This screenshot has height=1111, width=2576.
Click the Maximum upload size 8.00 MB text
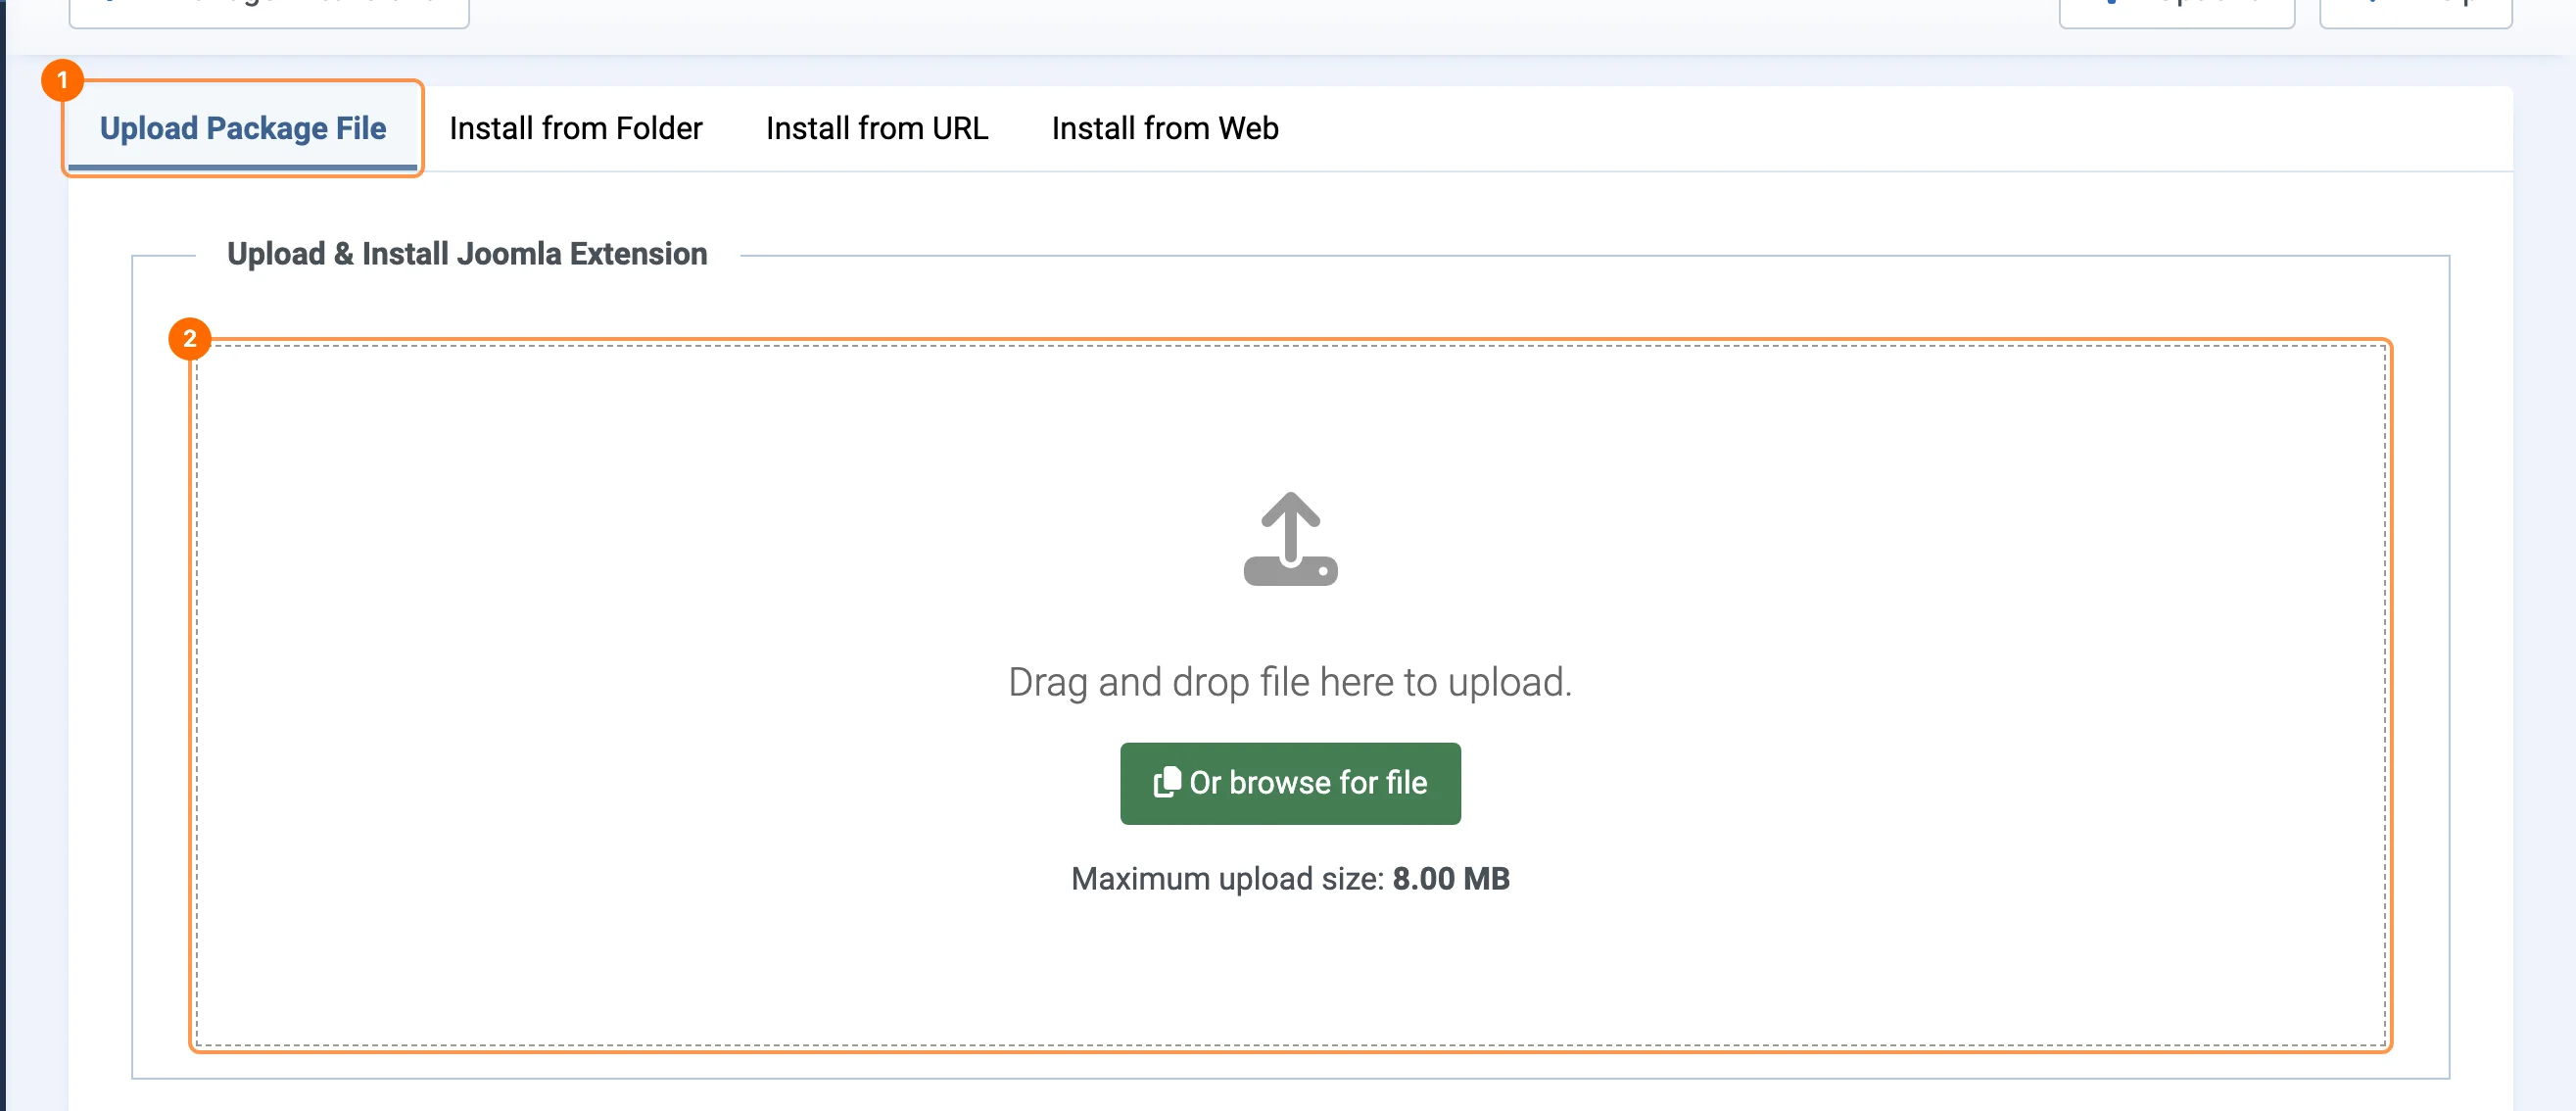(x=1290, y=878)
